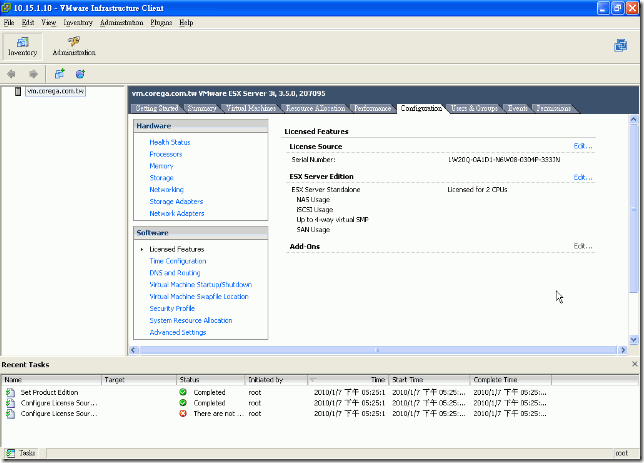Image resolution: width=644 pixels, height=463 pixels.
Task: Click the failed task red error icon
Action: pos(183,413)
